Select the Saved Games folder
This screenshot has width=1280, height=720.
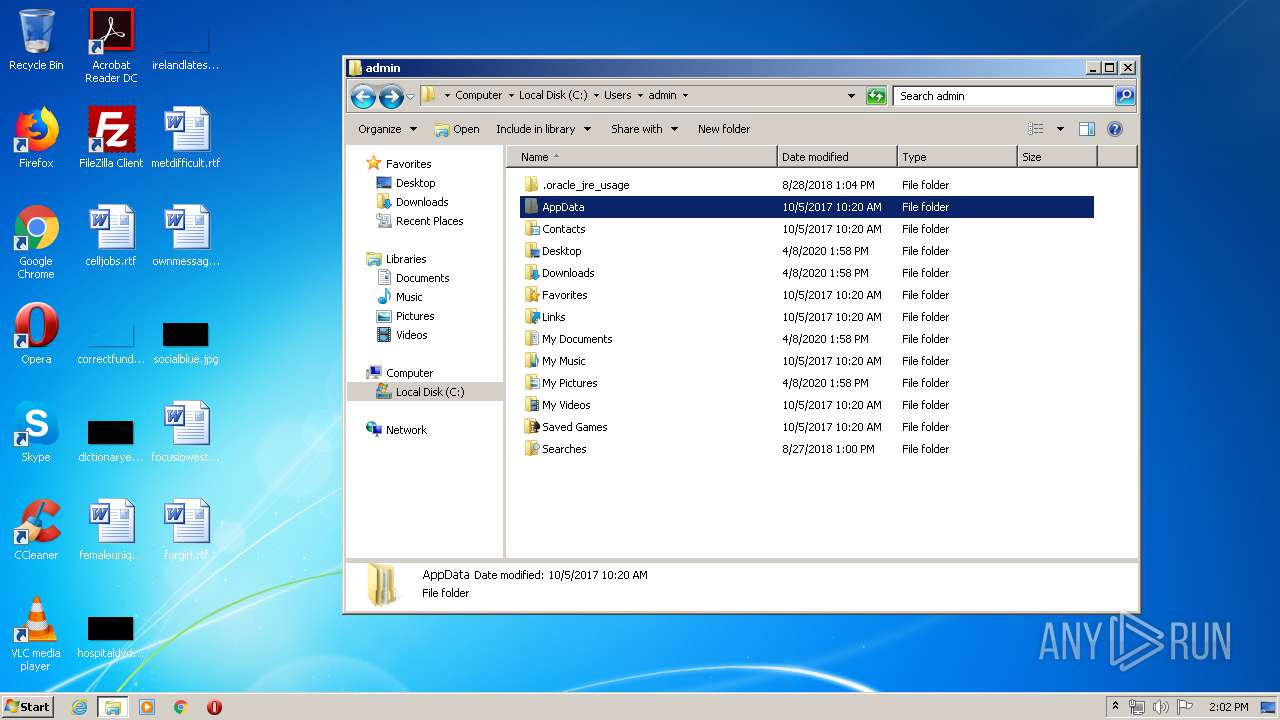pyautogui.click(x=807, y=427)
